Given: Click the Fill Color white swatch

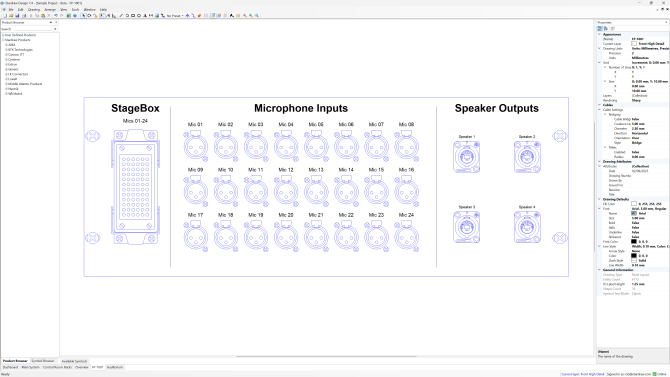Looking at the screenshot, I should click(634, 204).
